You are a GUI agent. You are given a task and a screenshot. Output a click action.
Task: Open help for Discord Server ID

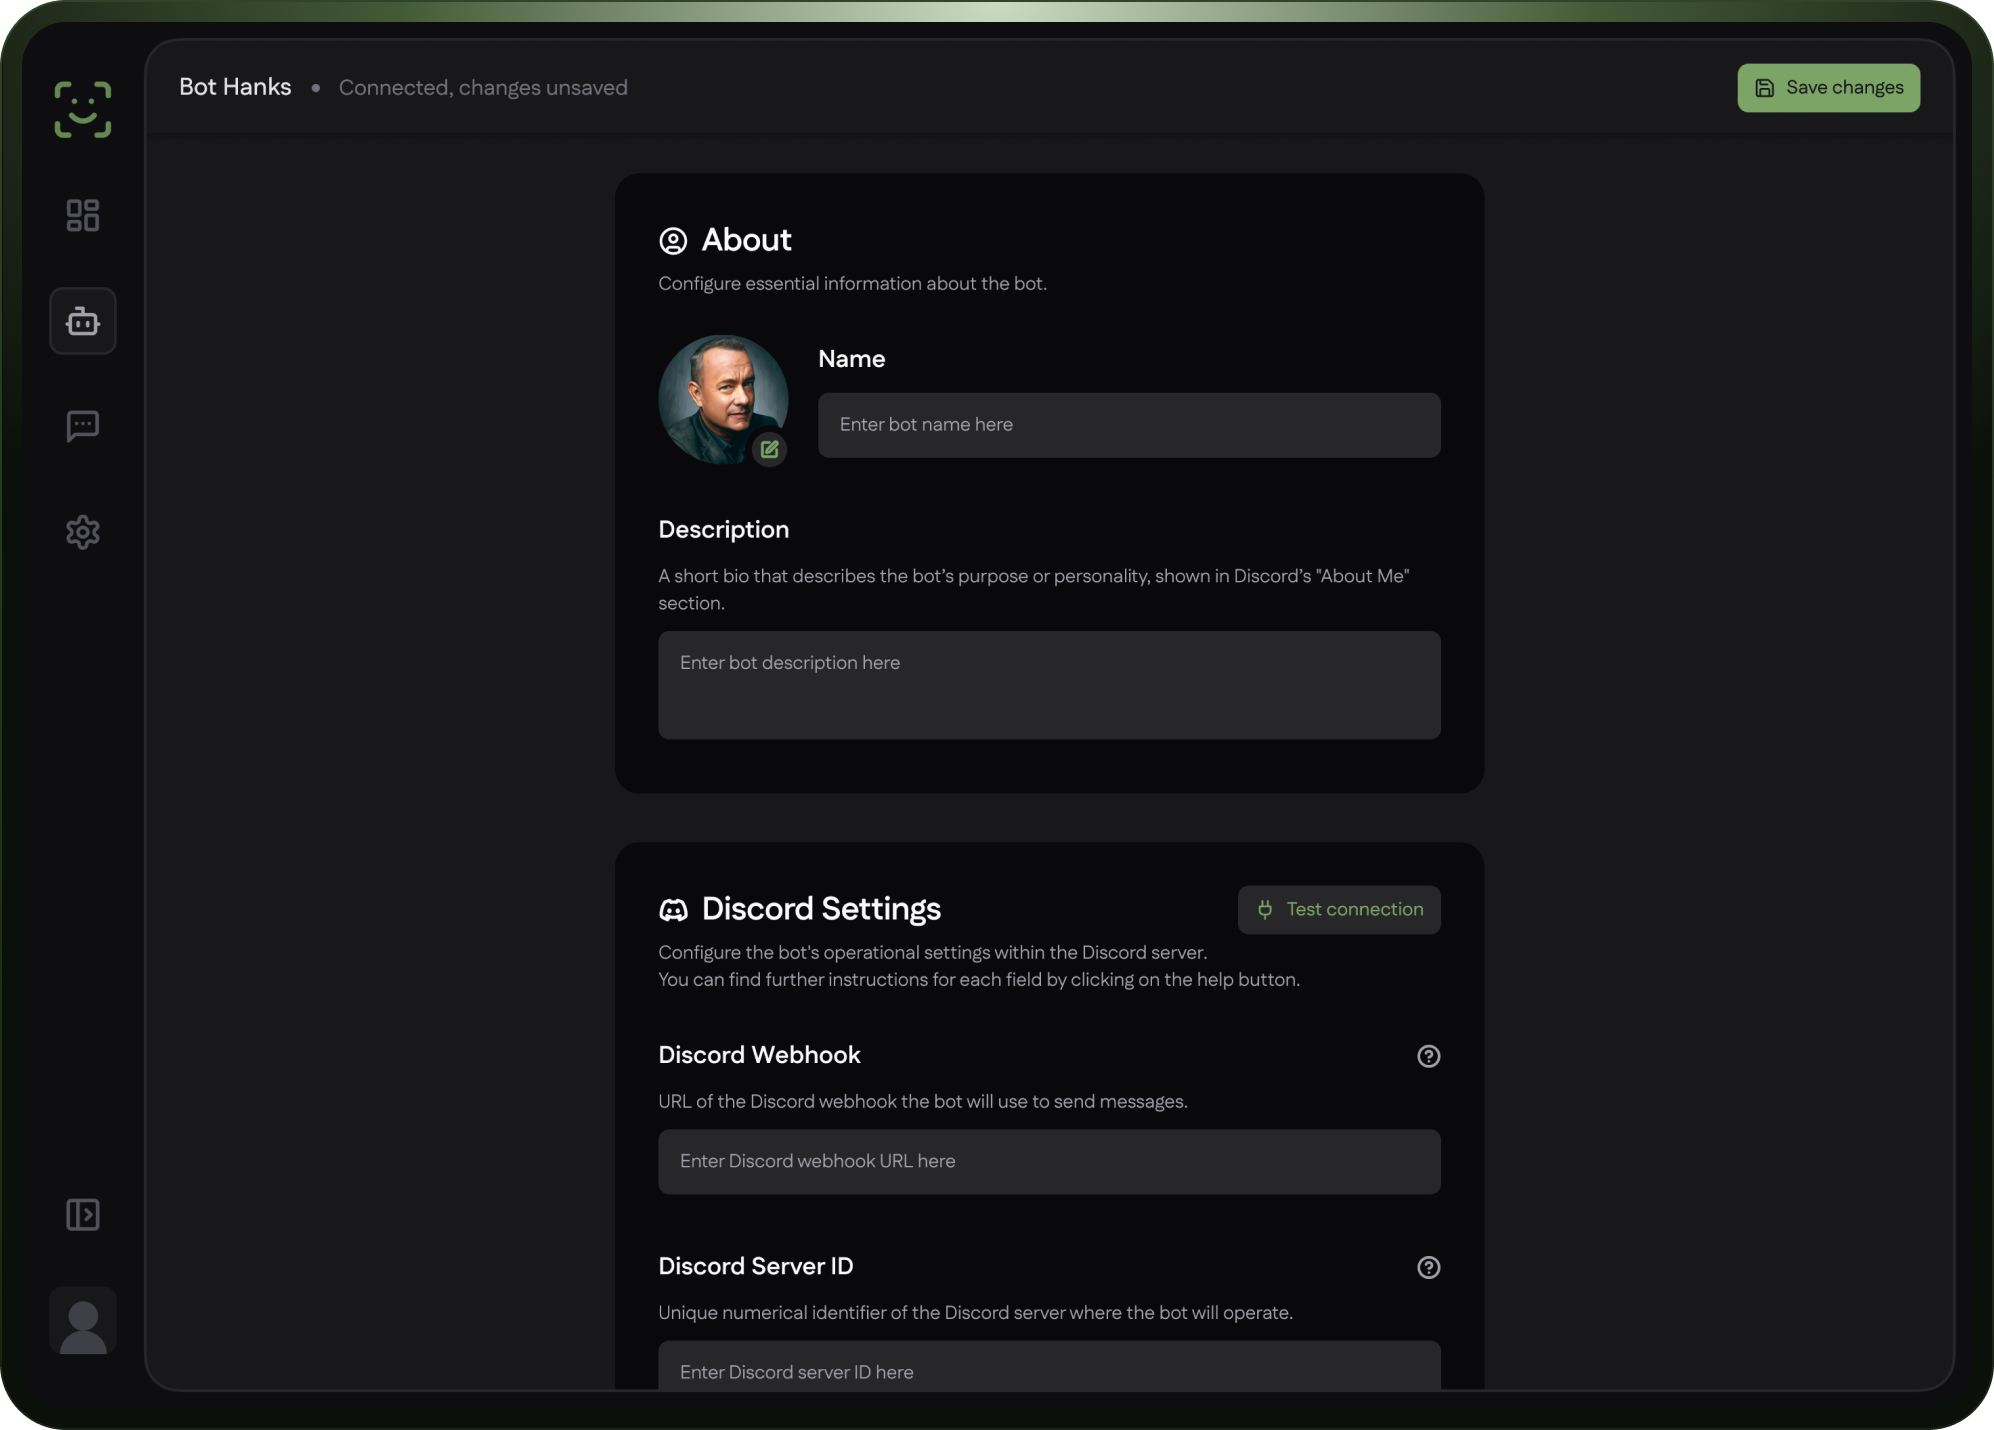click(1428, 1267)
